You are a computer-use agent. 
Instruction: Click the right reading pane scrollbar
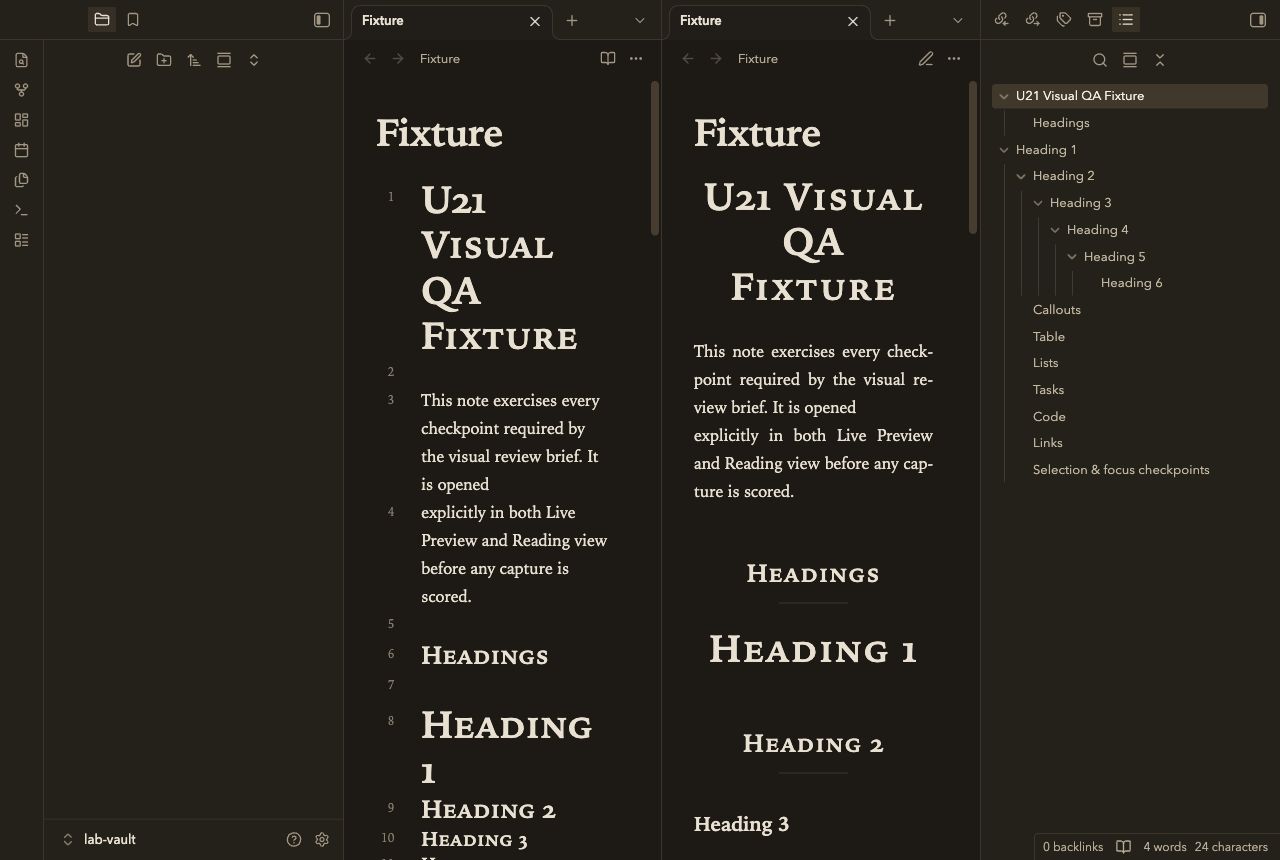click(973, 158)
